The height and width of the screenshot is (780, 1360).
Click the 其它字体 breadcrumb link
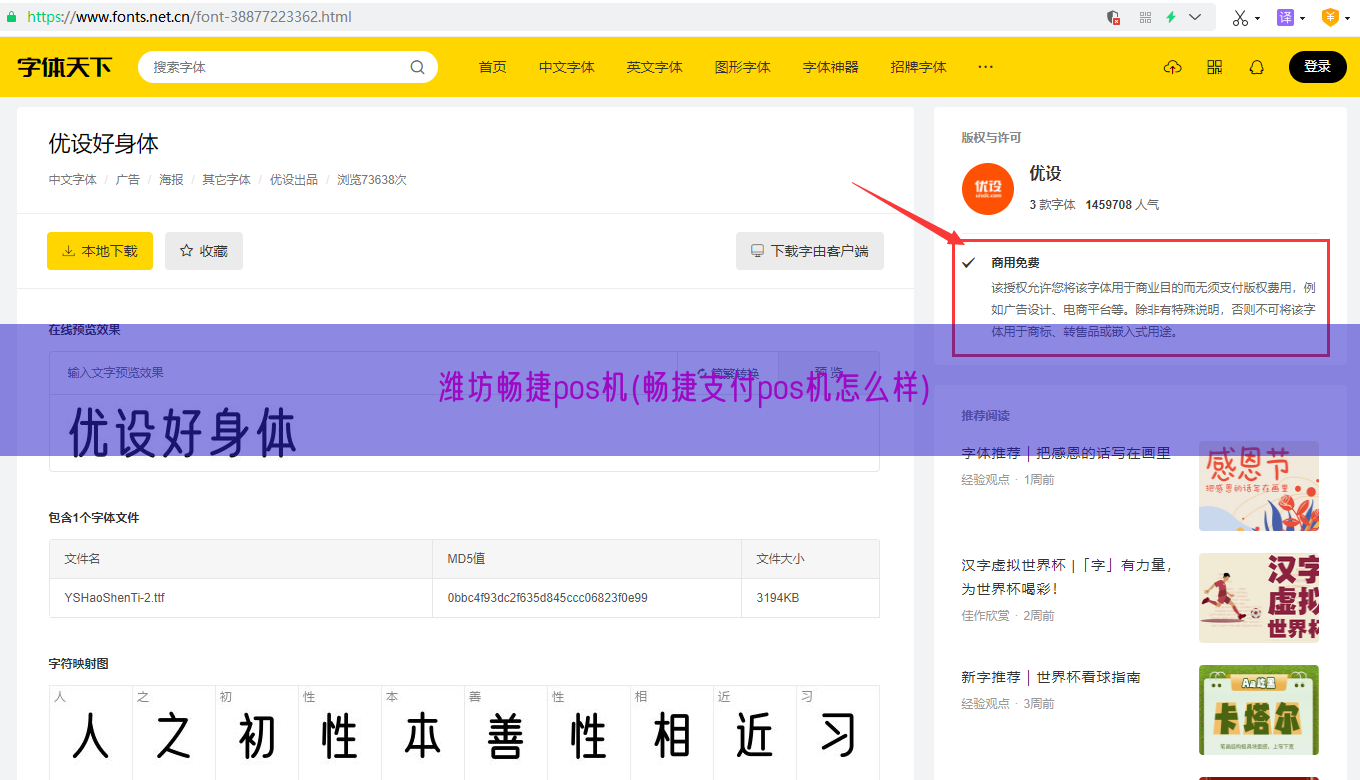point(227,180)
